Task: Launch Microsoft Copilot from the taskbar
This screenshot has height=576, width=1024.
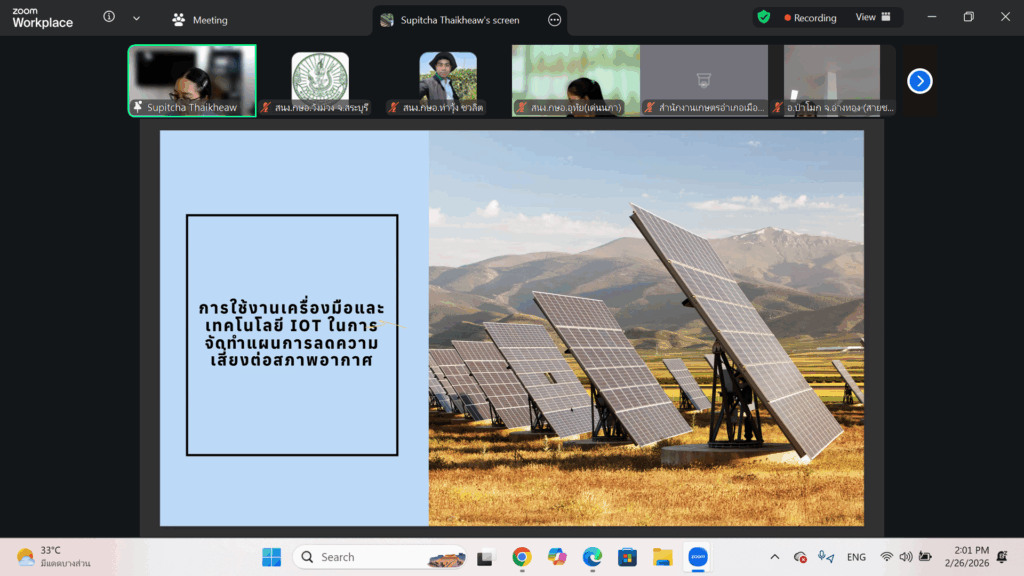Action: point(557,557)
